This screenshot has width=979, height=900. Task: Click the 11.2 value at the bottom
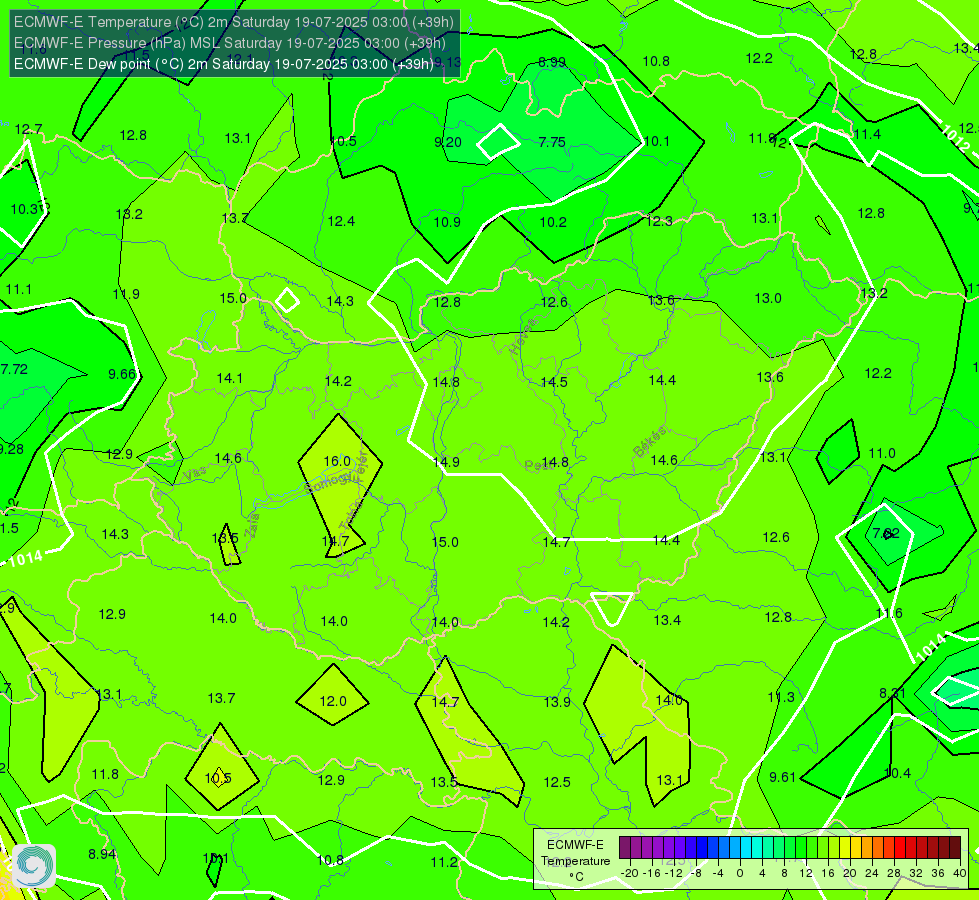[444, 862]
